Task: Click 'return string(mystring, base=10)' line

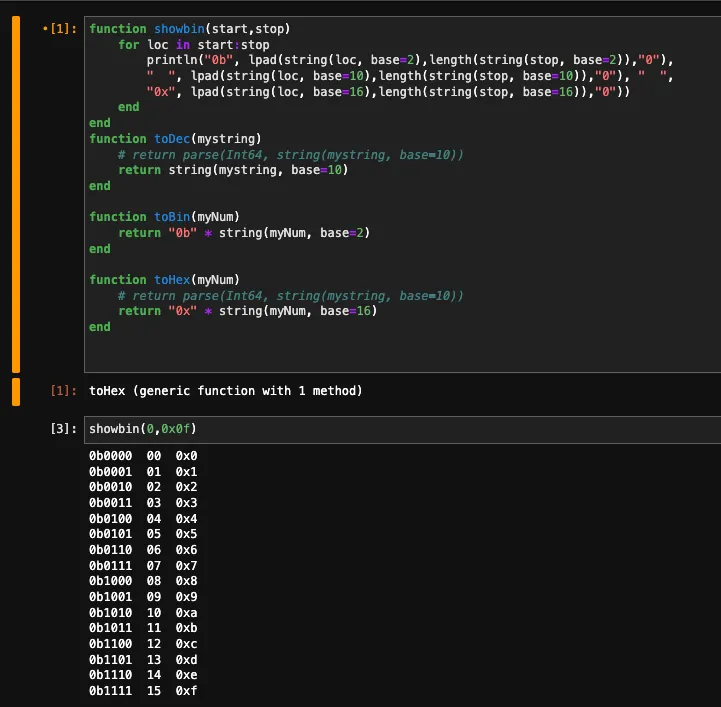Action: (233, 170)
